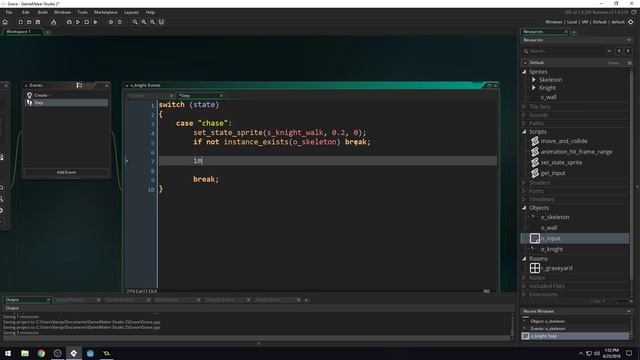
Task: Open the Build menu
Action: tap(42, 12)
